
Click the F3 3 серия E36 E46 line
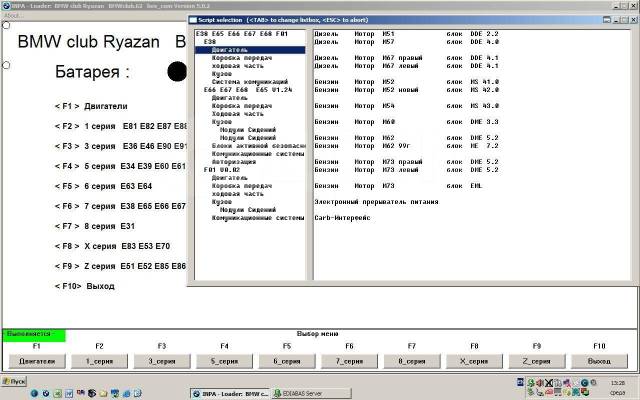(x=120, y=146)
